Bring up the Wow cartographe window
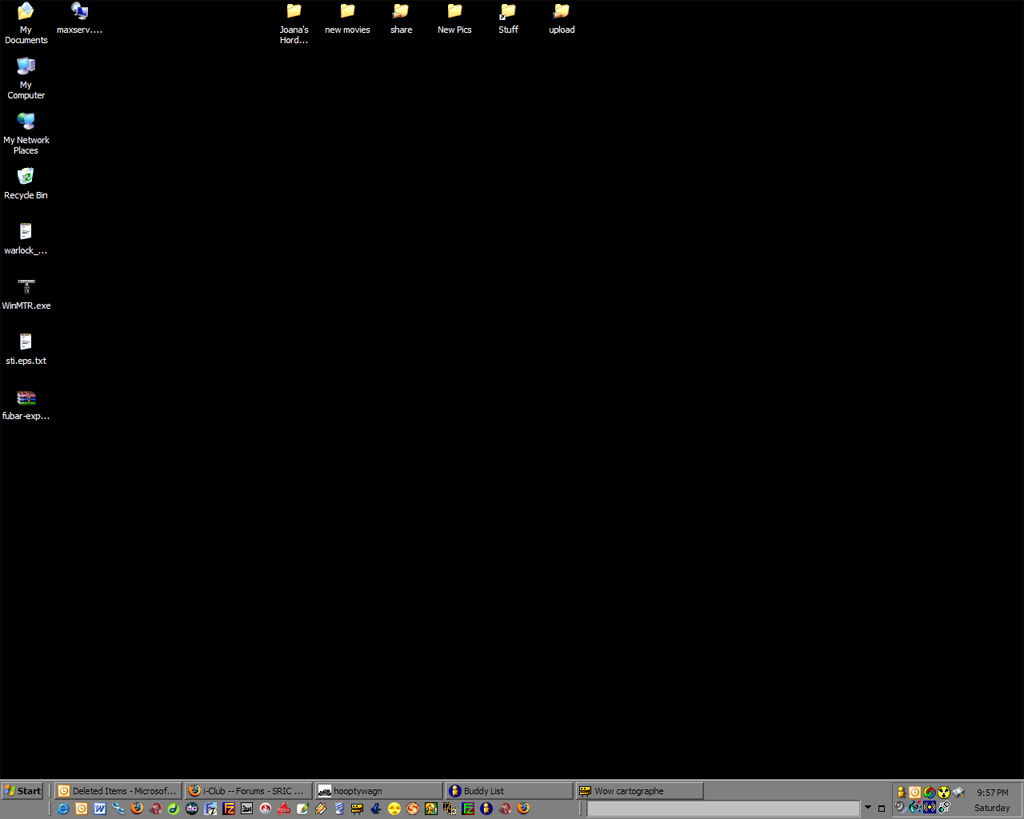Viewport: 1024px width, 819px height. [639, 791]
